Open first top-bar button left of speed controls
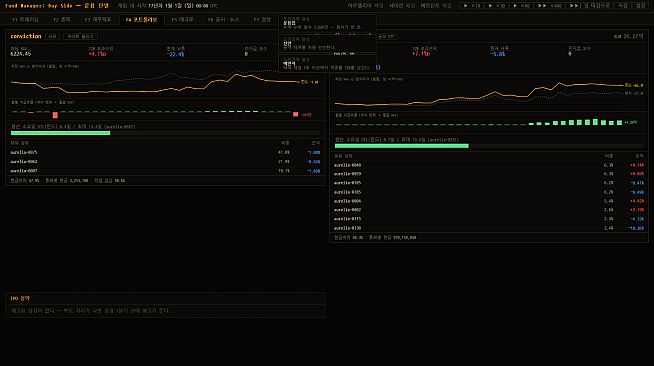The width and height of the screenshot is (654, 366). click(365, 5)
